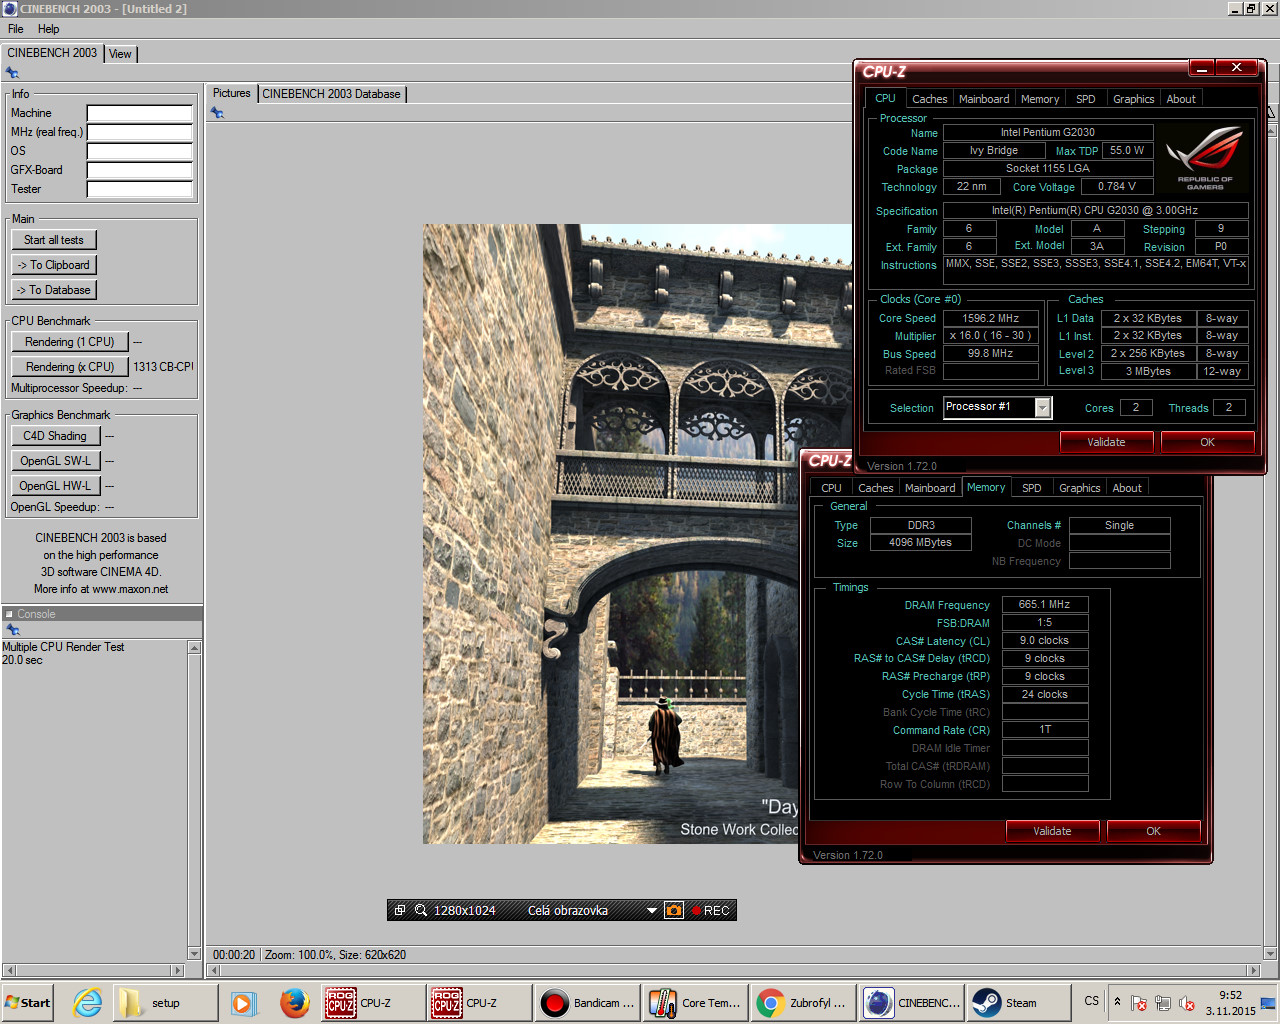Launch Firefox from taskbar
The image size is (1280, 1024).
[x=294, y=1003]
